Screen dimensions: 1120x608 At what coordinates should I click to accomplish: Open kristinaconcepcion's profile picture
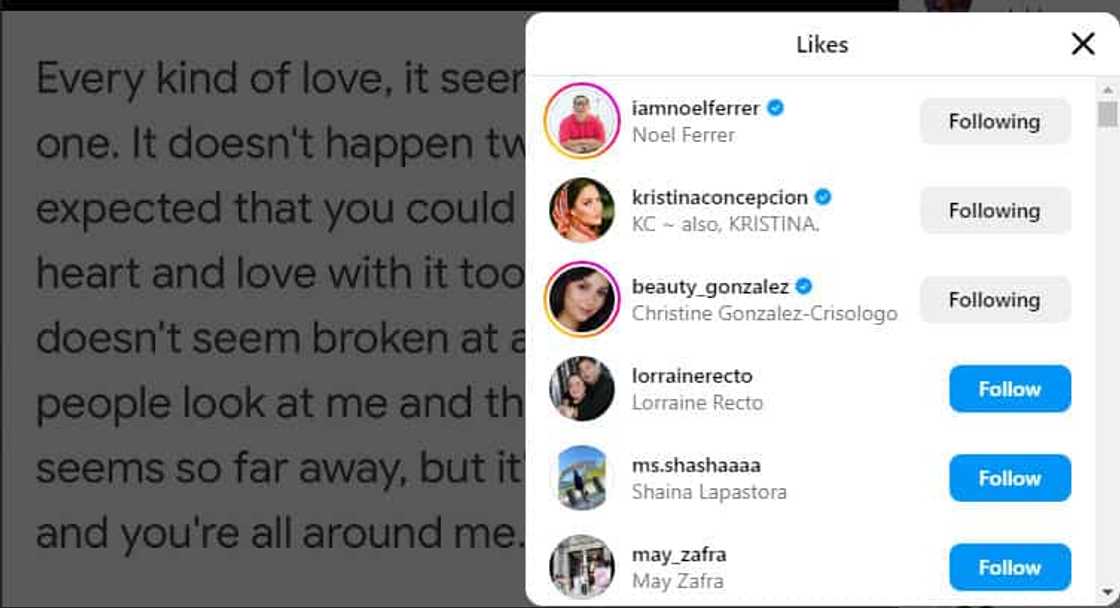click(581, 210)
